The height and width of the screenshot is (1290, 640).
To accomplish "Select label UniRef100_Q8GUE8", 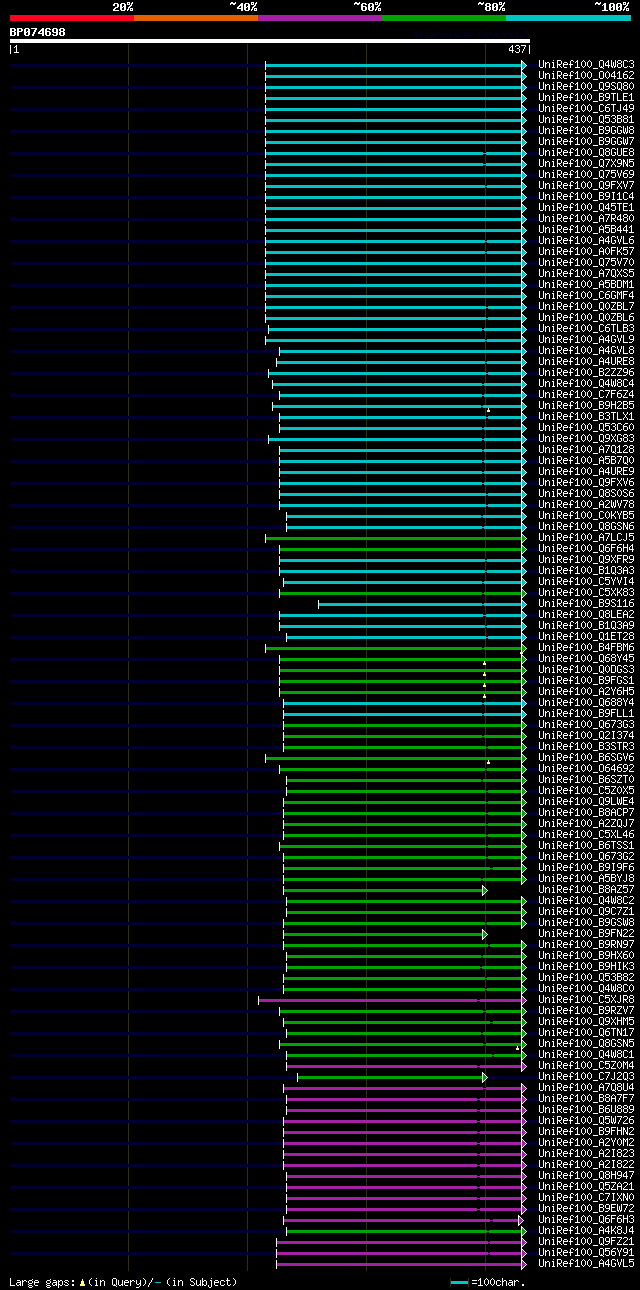I will click(586, 152).
